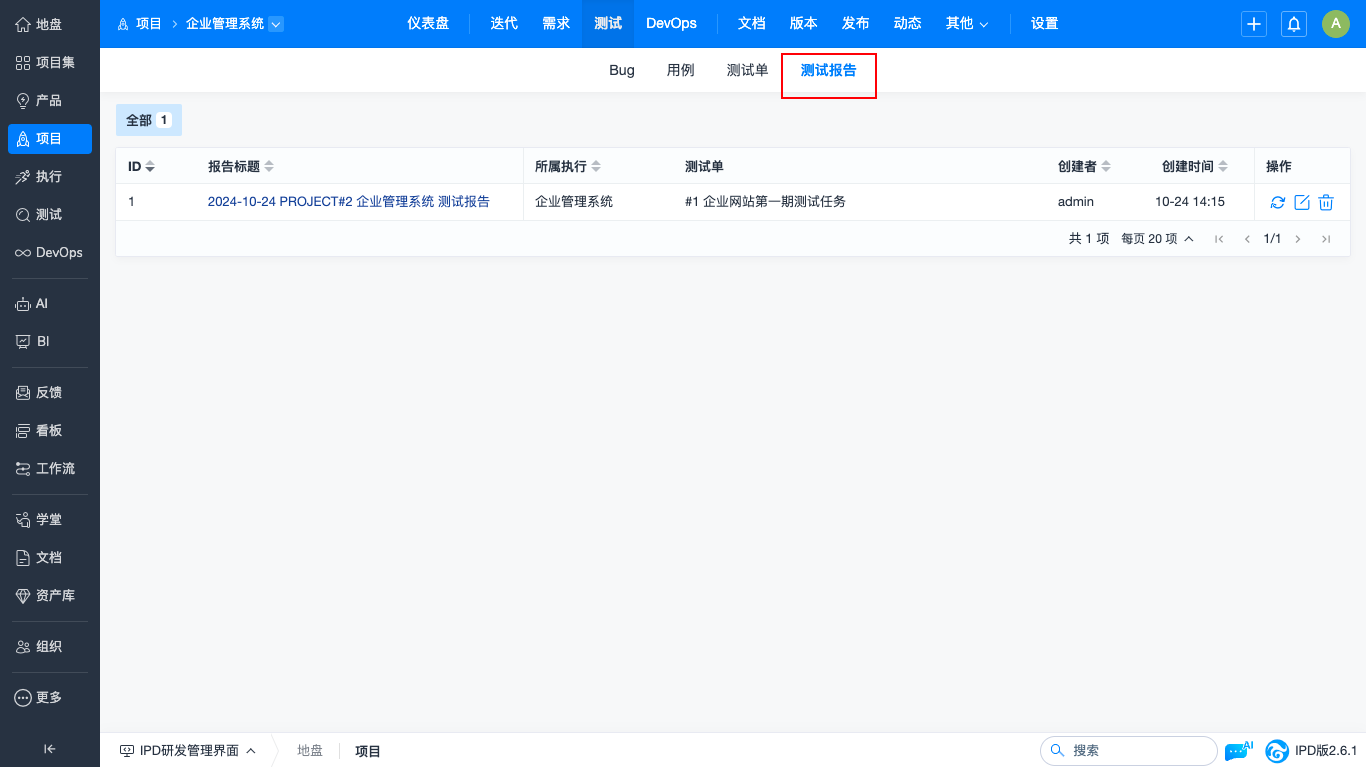Edit the test report with the pencil icon
Screen dimensions: 1366x767
[x=1302, y=202]
